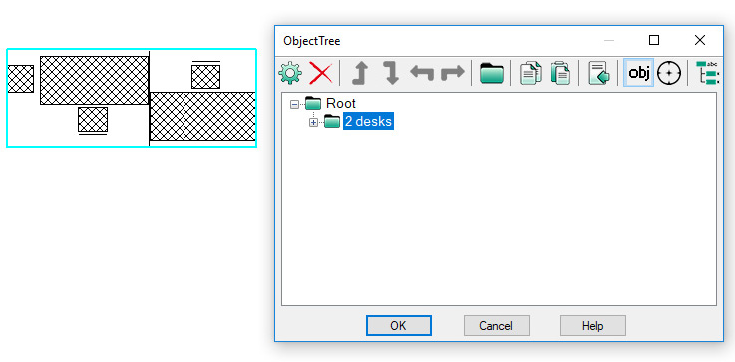Click the paste clipboard icon
This screenshot has height=362, width=735.
(560, 73)
